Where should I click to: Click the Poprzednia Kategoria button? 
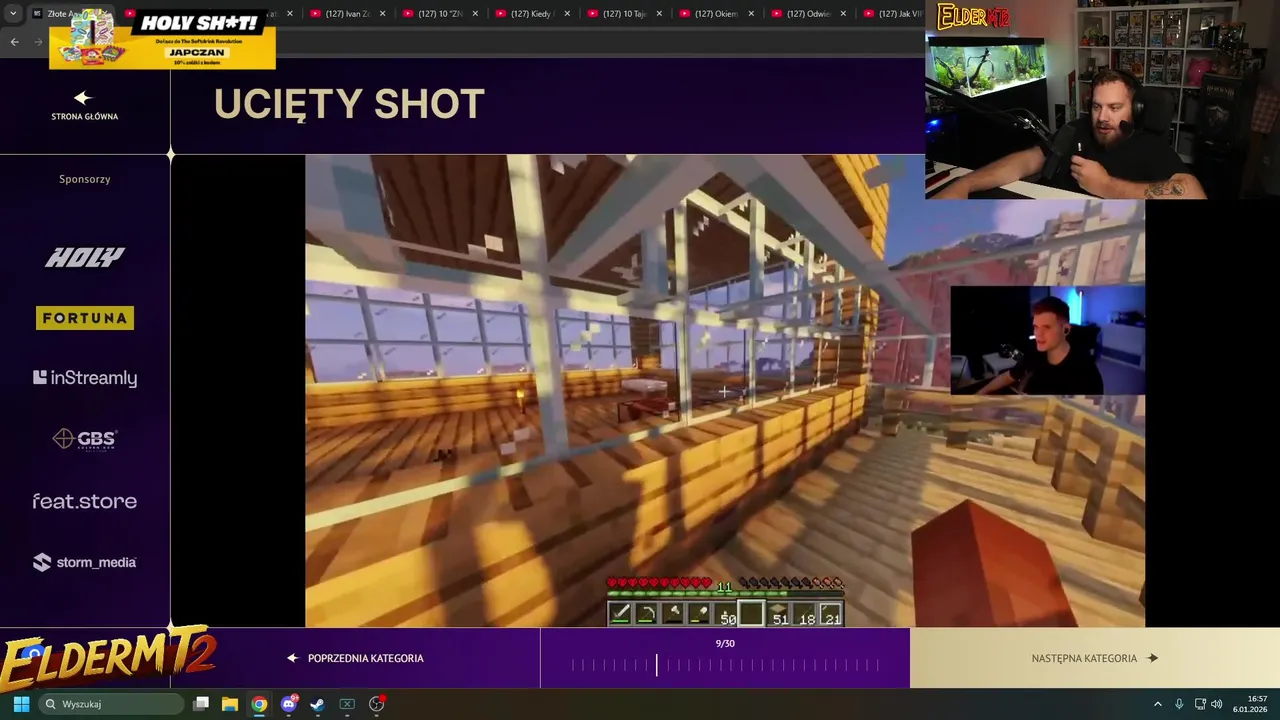coord(355,658)
